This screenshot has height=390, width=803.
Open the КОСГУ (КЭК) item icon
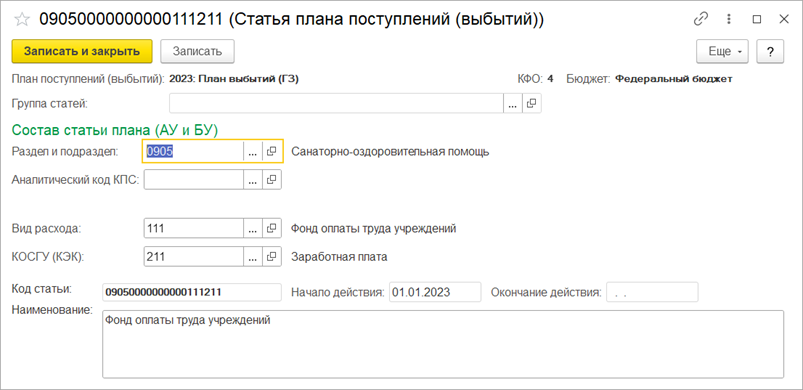(271, 256)
